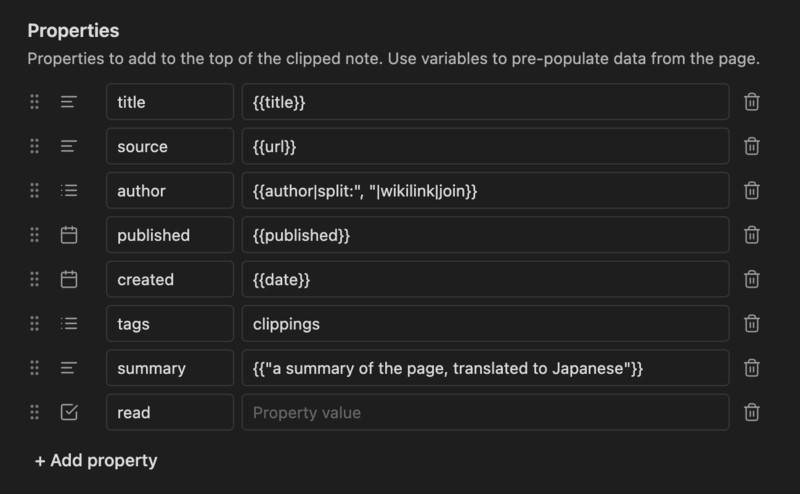The width and height of the screenshot is (800, 494).
Task: Change the date type icon for published
Action: point(69,235)
